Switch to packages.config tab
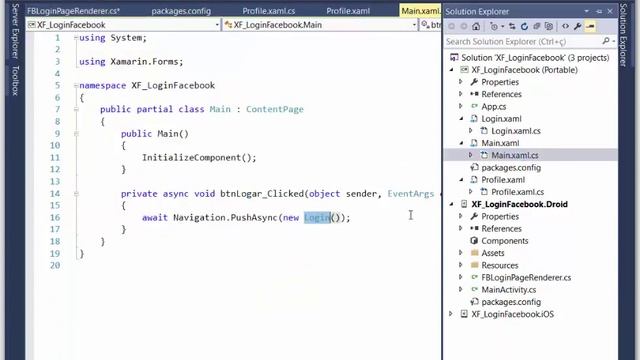640x360 pixels. point(181,11)
